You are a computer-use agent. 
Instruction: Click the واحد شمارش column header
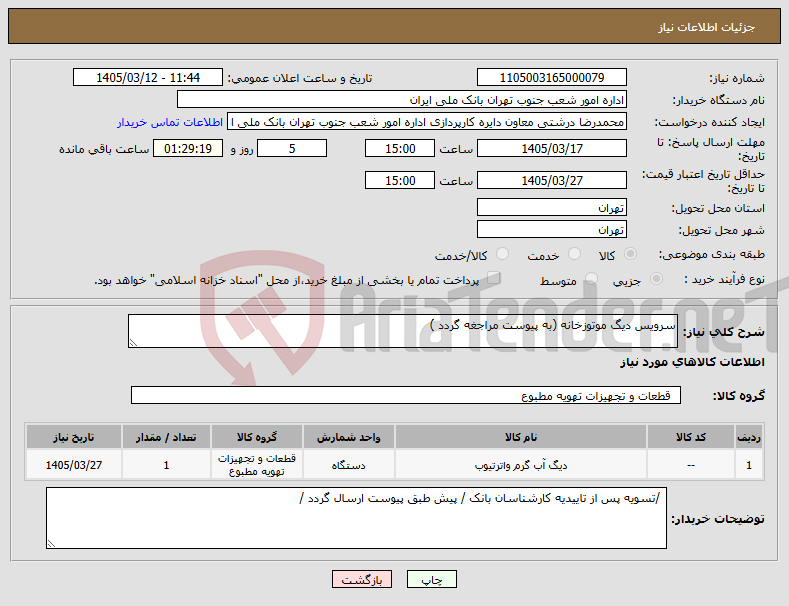[x=348, y=437]
